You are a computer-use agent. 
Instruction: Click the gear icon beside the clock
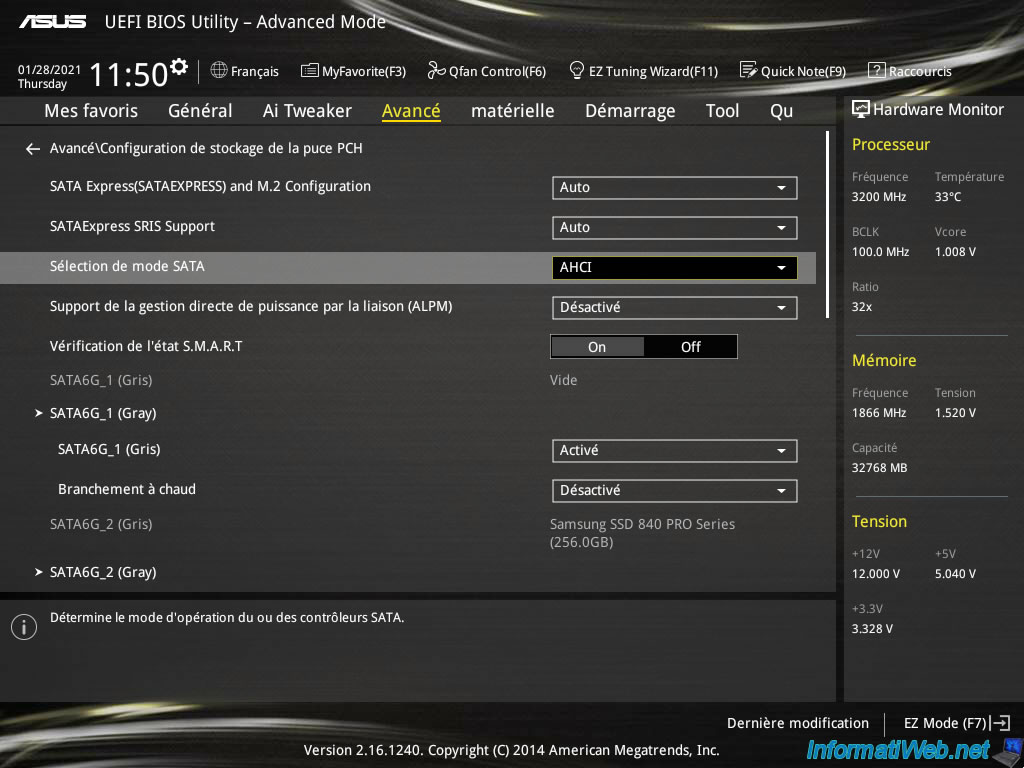point(179,67)
